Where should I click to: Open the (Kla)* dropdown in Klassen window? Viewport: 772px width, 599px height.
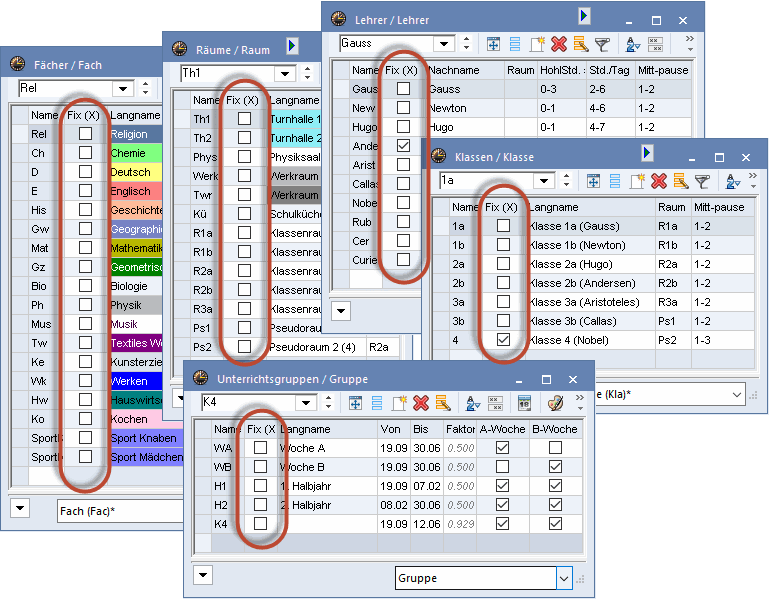[x=737, y=395]
